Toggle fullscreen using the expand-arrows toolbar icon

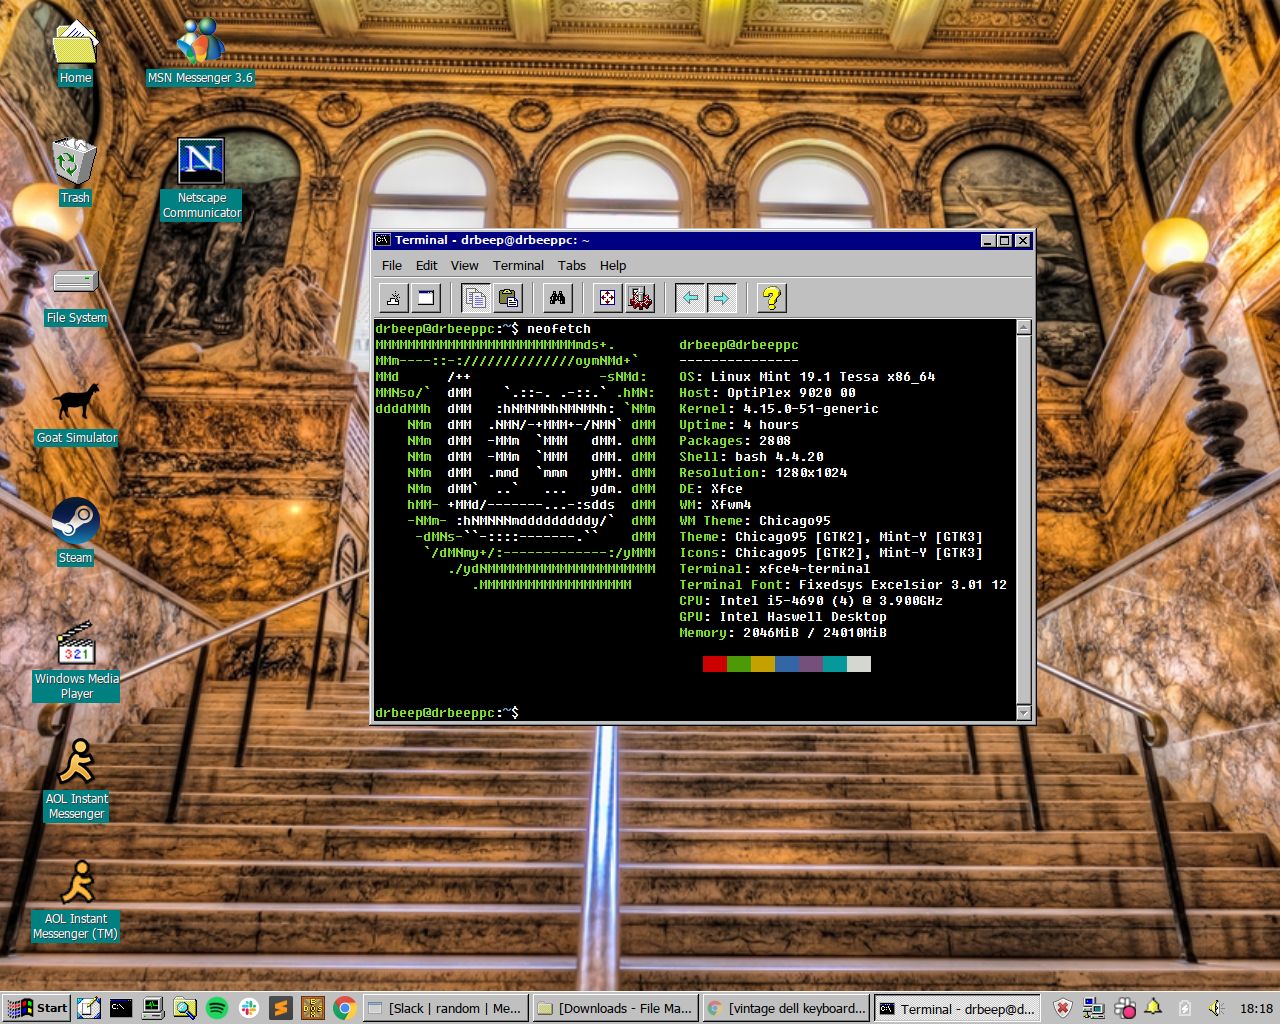[606, 297]
